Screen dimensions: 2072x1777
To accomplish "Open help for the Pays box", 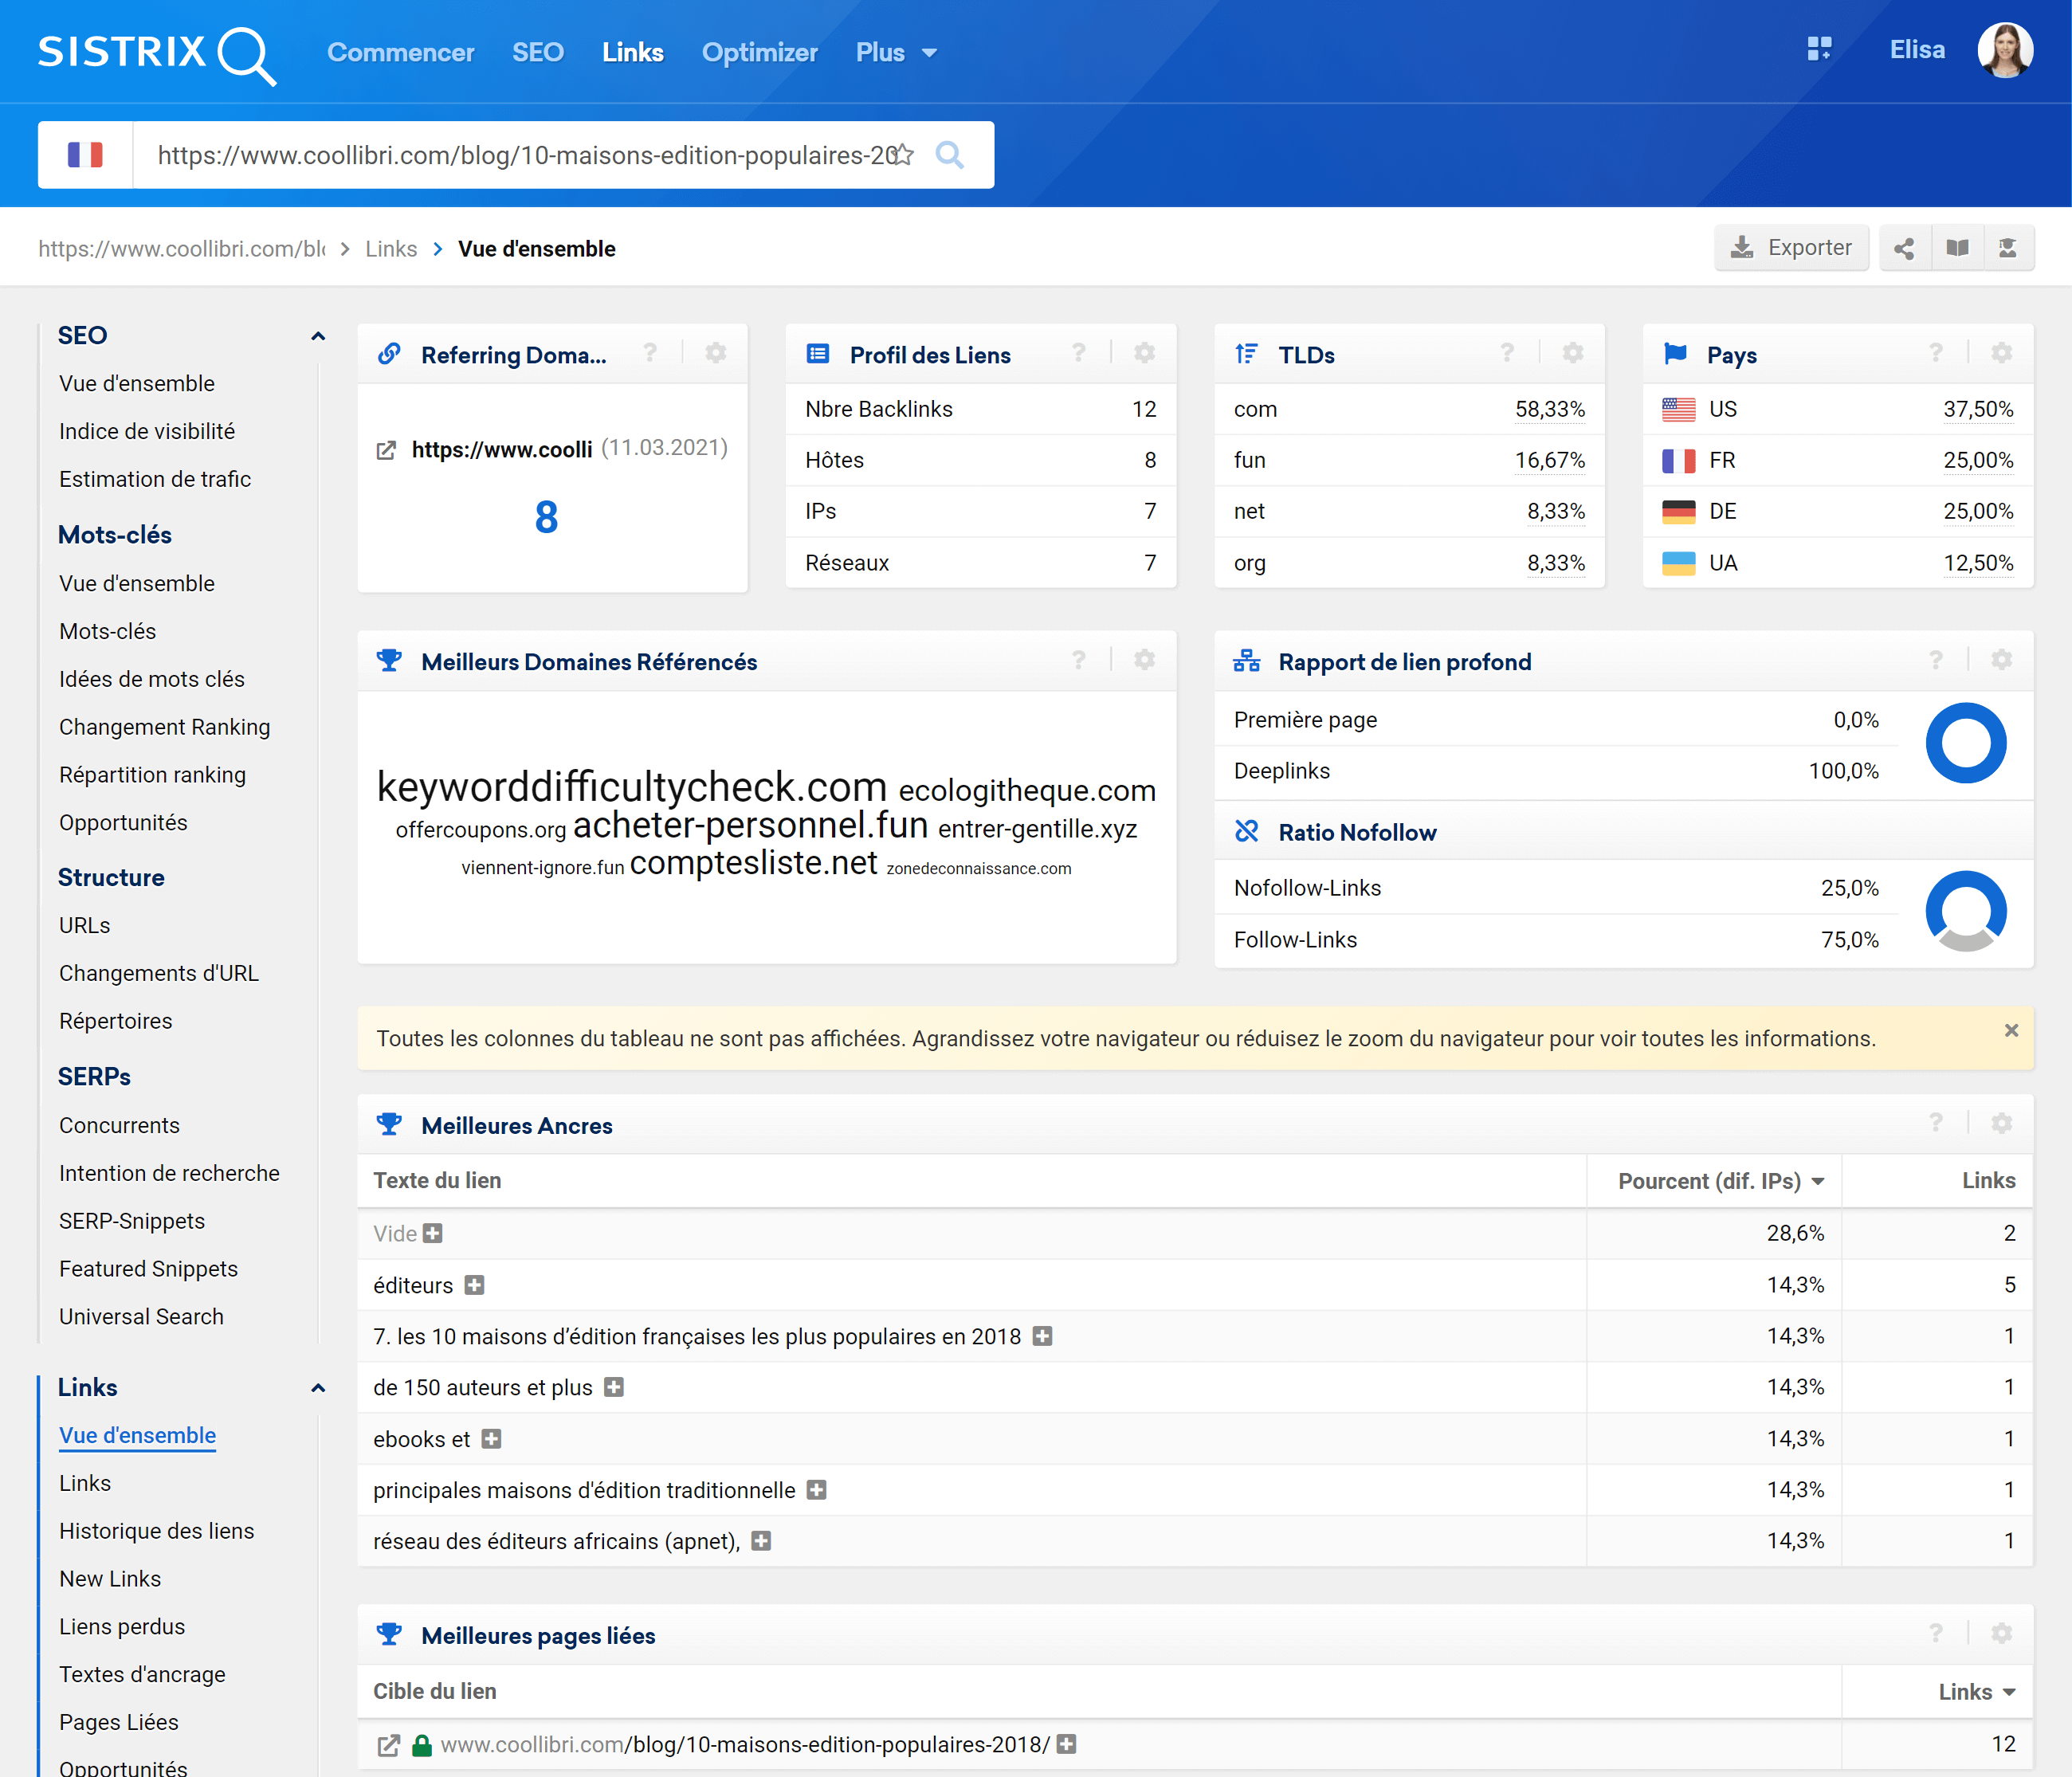I will (1936, 353).
